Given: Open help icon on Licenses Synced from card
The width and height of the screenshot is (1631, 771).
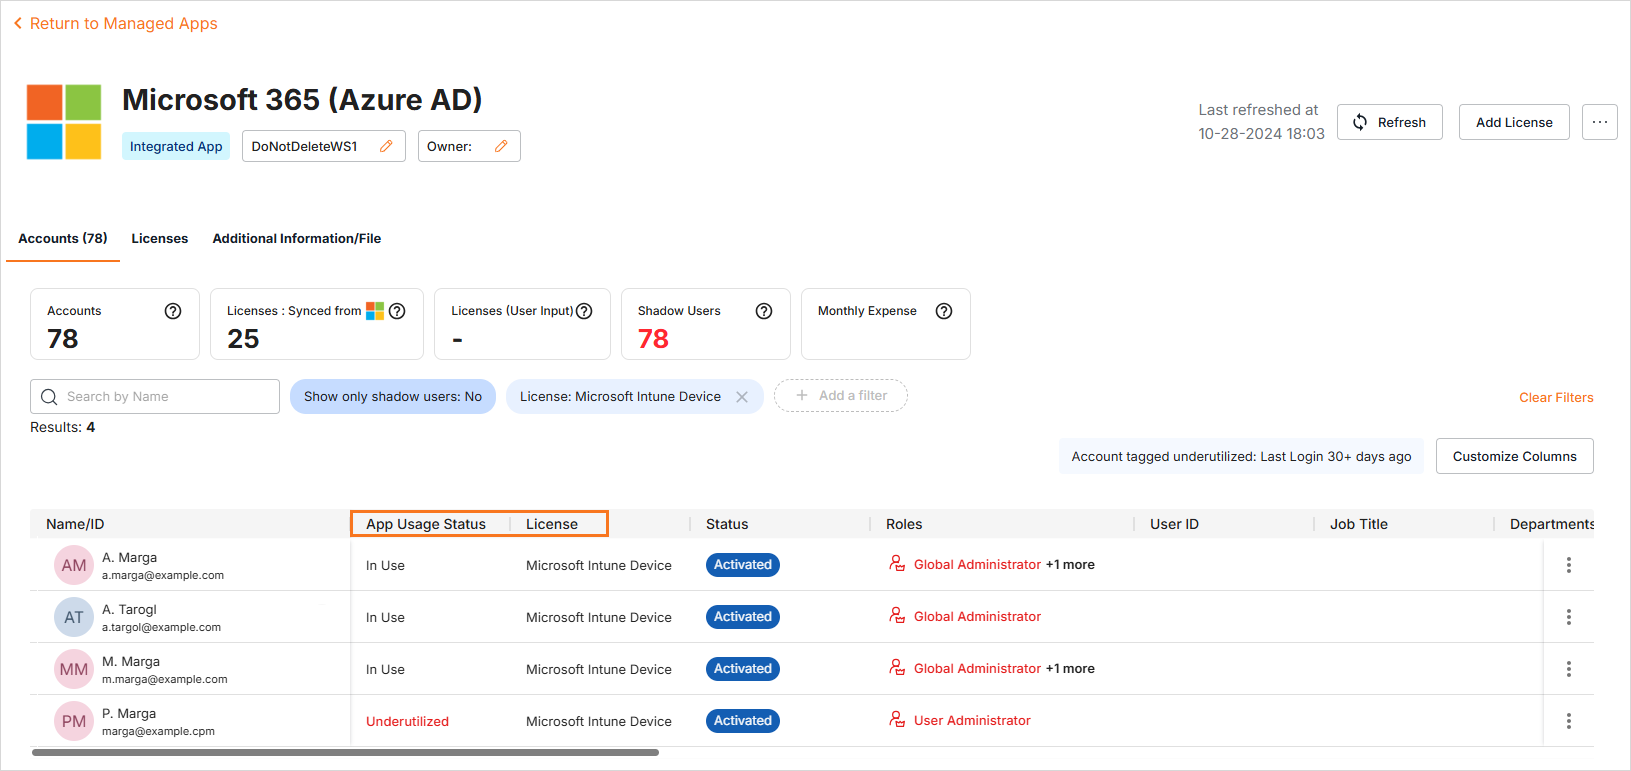Looking at the screenshot, I should pyautogui.click(x=397, y=311).
